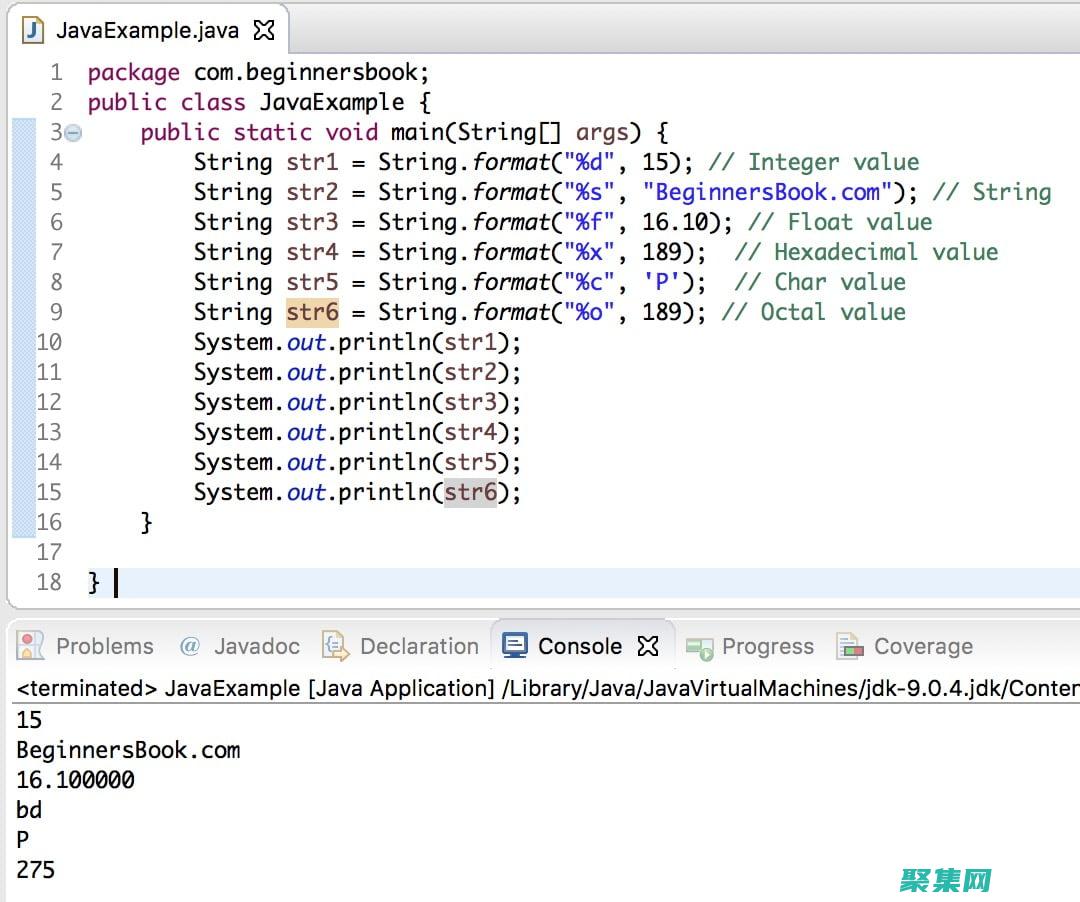This screenshot has width=1080, height=902.
Task: Place cursor after closing brace on line 18
Action: coord(108,582)
